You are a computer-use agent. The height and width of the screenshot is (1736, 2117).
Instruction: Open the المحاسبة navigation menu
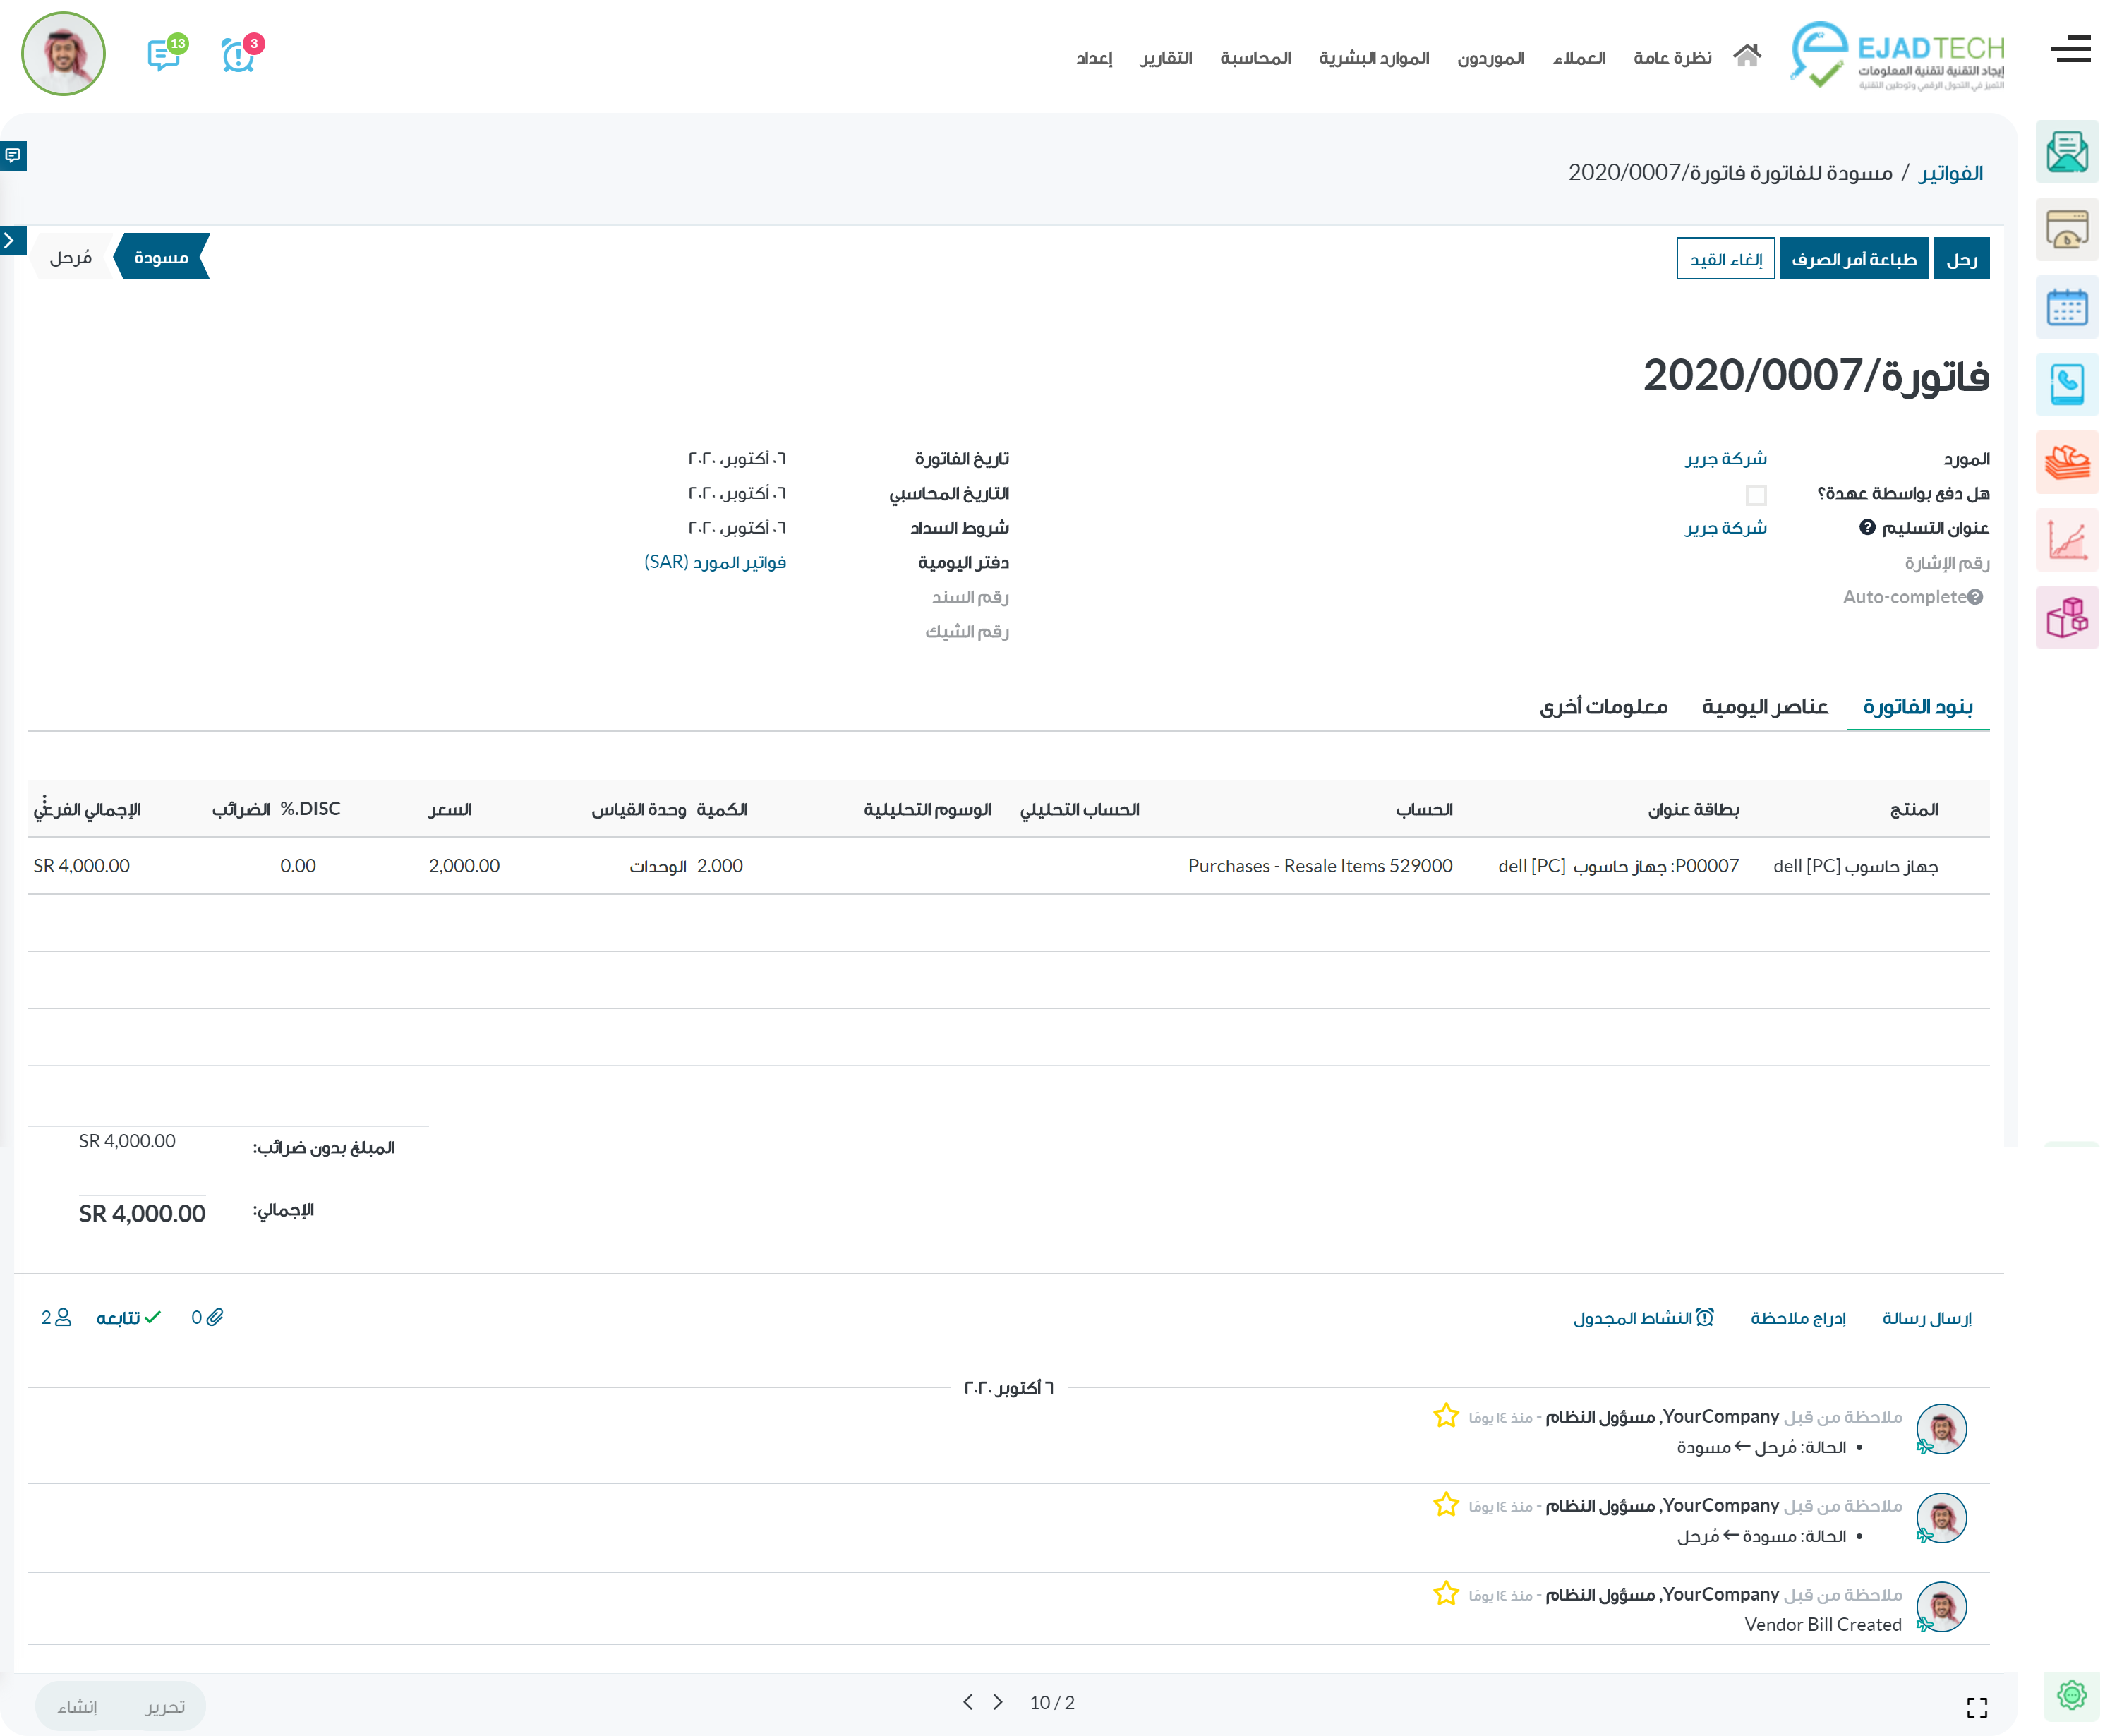[1255, 58]
